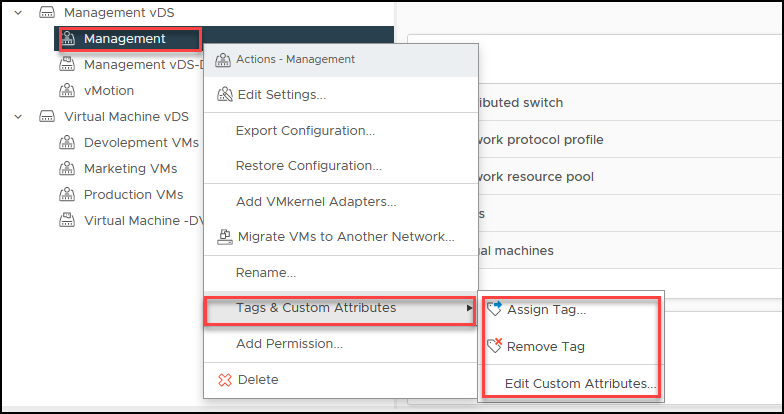The width and height of the screenshot is (784, 414).
Task: Click the Migrate VMs network icon
Action: (x=225, y=236)
